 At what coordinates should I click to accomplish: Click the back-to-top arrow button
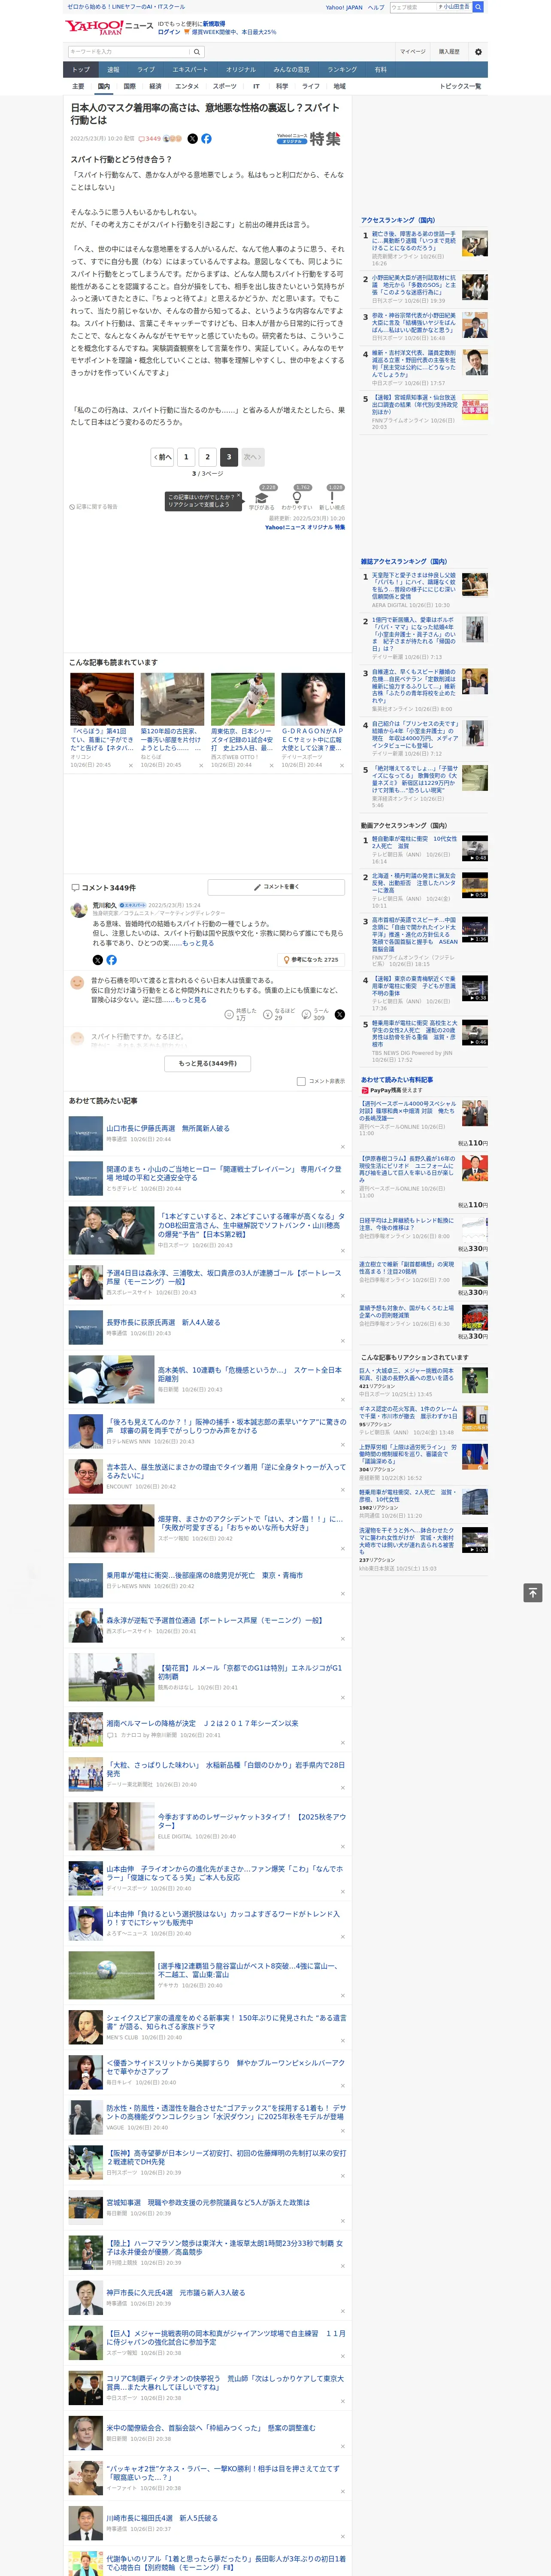(x=533, y=1593)
